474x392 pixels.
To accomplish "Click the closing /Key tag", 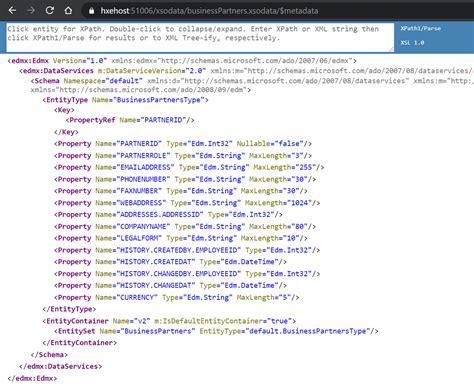I will (66, 132).
